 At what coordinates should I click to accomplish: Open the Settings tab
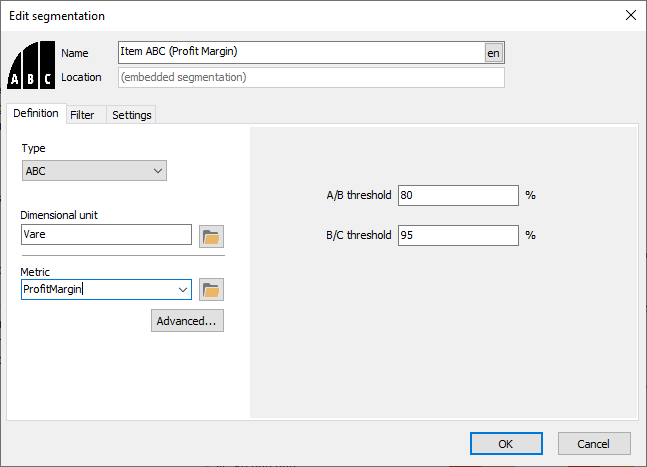(x=132, y=115)
